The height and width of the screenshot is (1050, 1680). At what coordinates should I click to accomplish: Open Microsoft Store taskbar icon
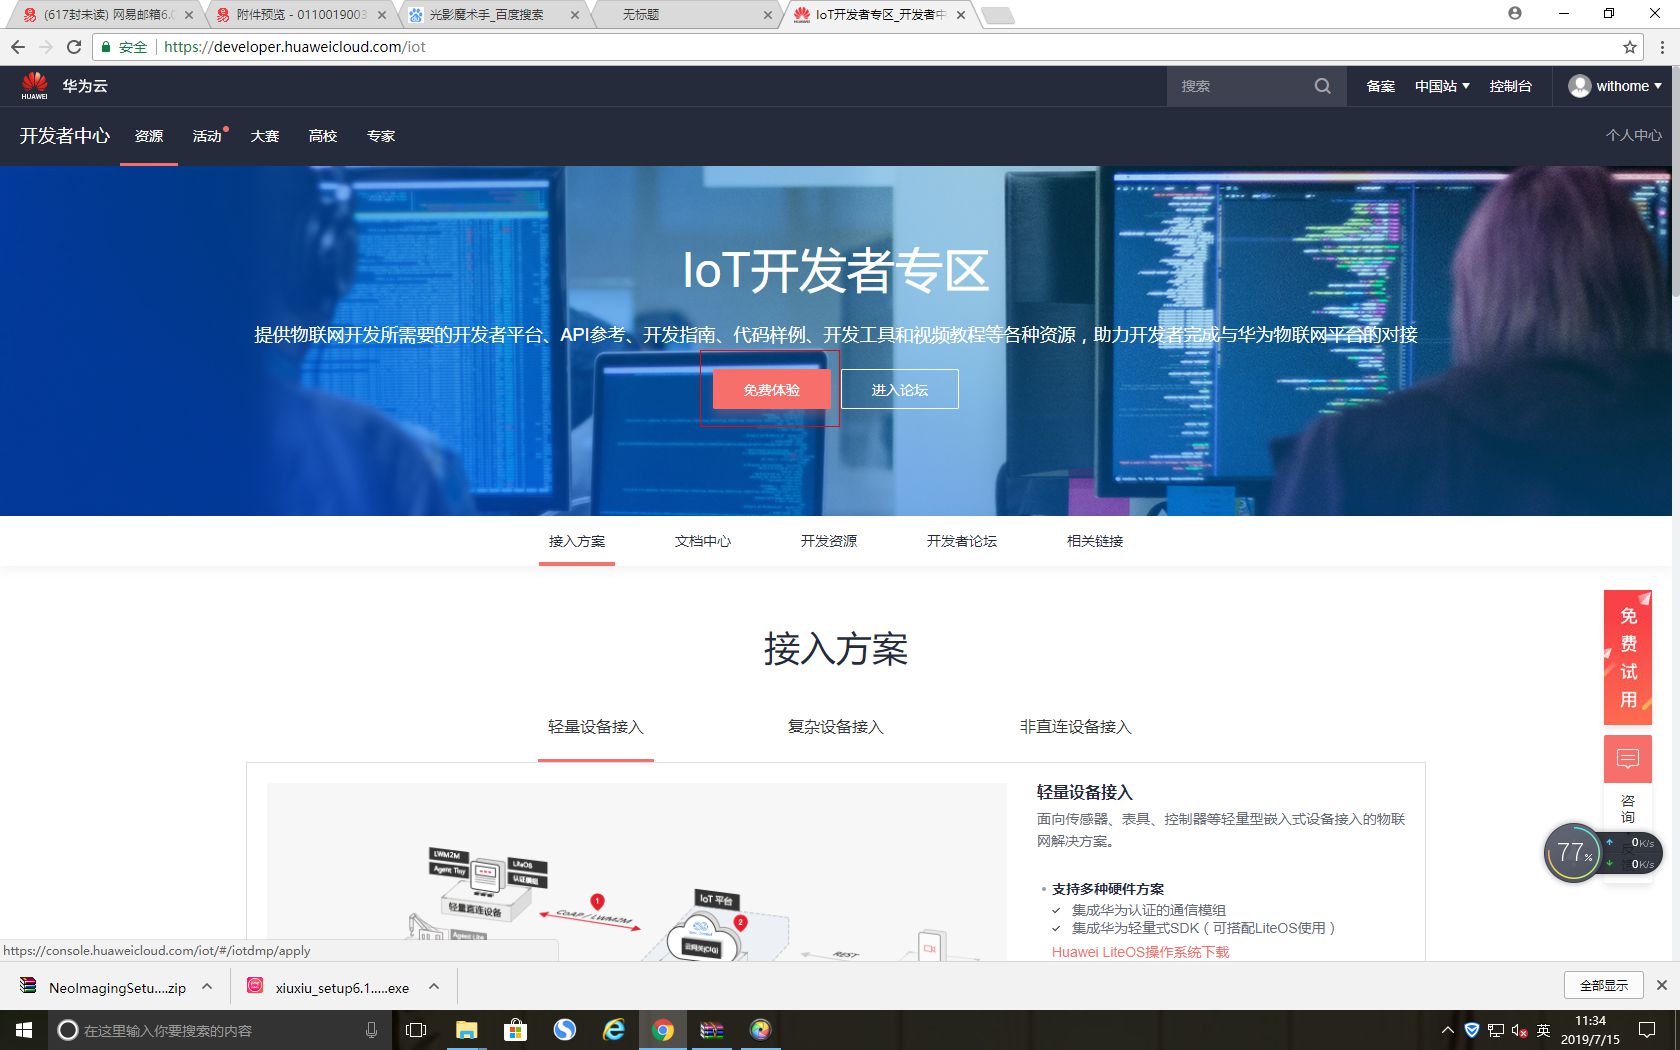[x=515, y=1030]
